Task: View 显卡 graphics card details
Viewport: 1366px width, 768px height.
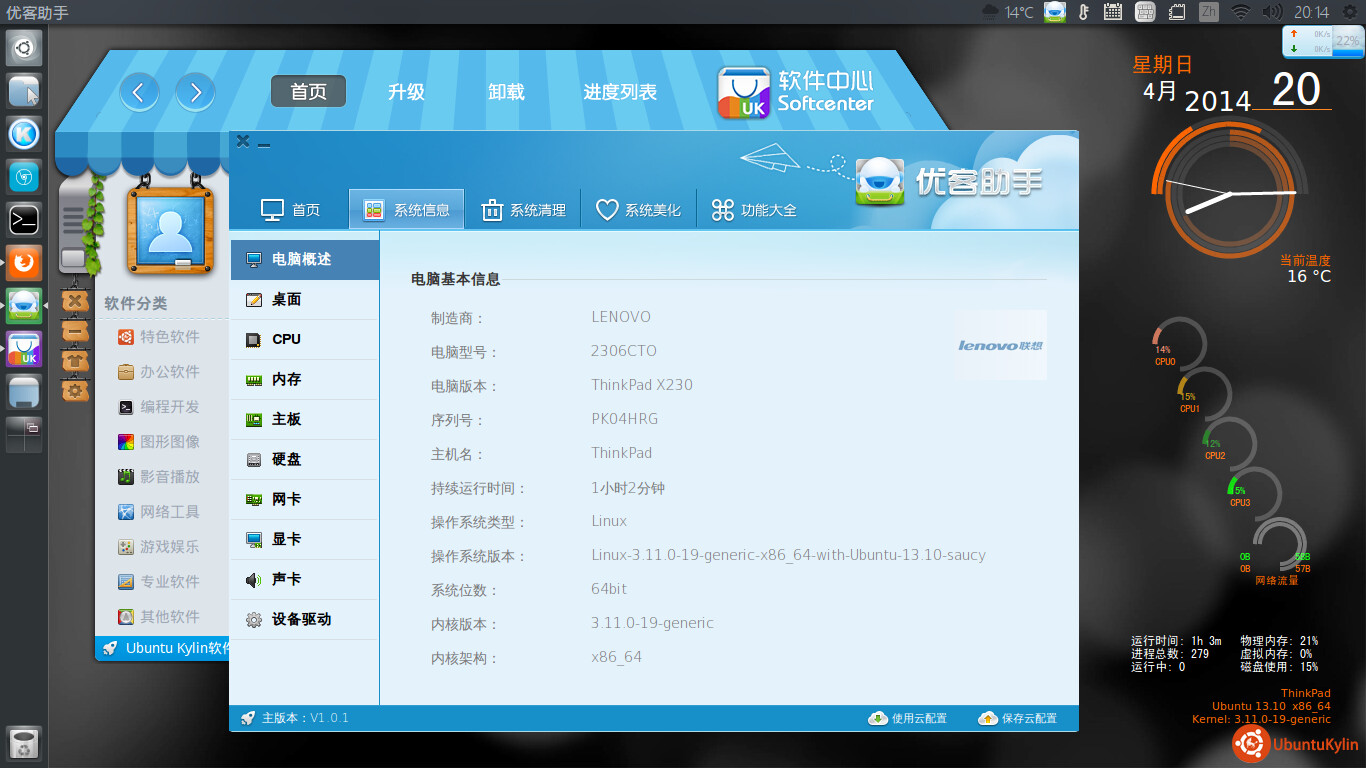Action: pos(286,539)
